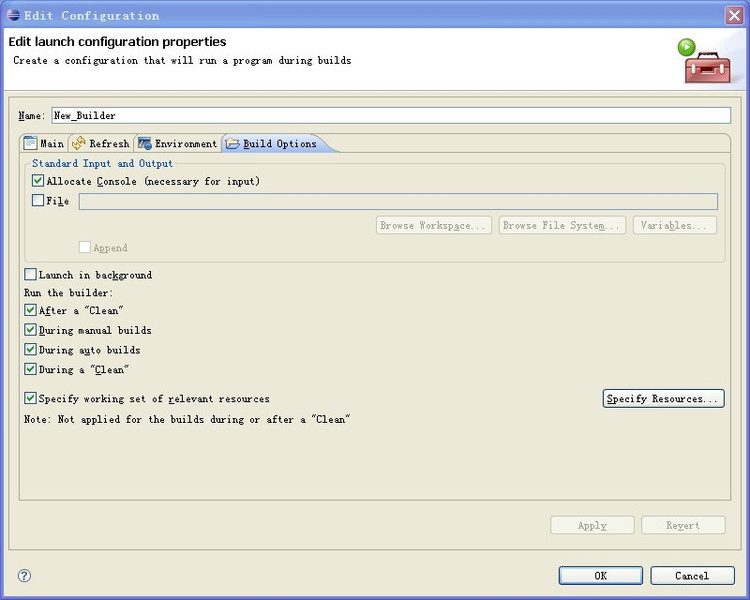Click the Name field containing New_Builder
The height and width of the screenshot is (600, 750).
click(391, 115)
